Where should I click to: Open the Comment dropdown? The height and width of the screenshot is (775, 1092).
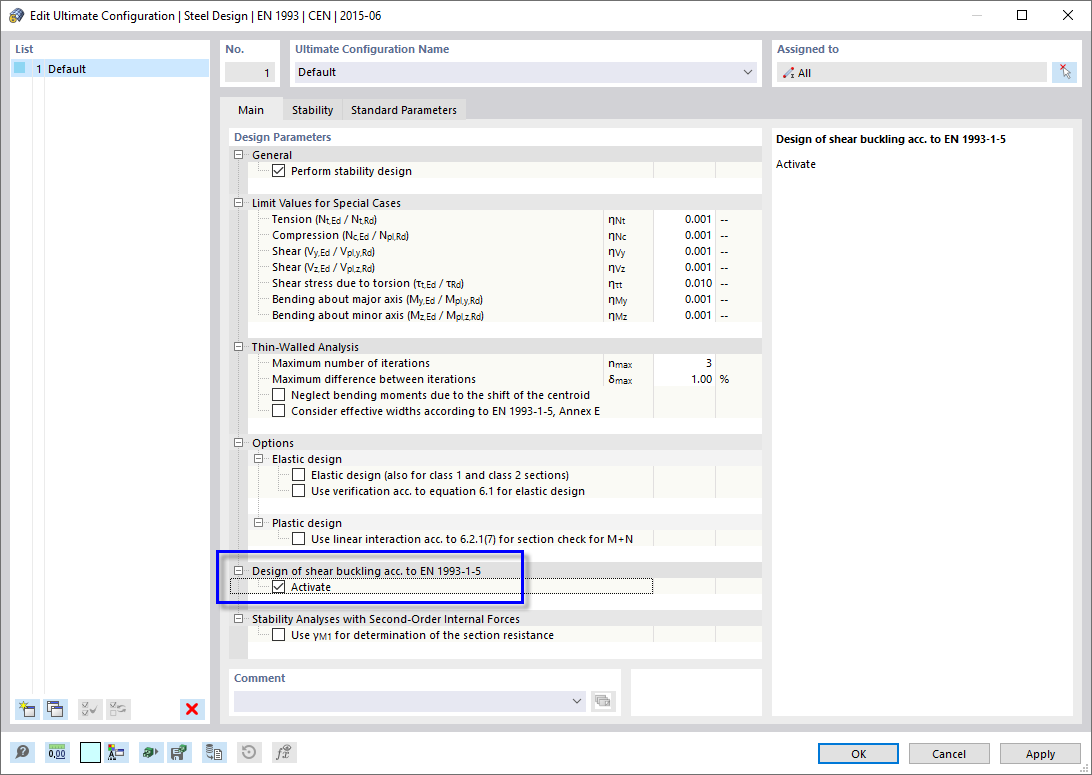(x=576, y=701)
